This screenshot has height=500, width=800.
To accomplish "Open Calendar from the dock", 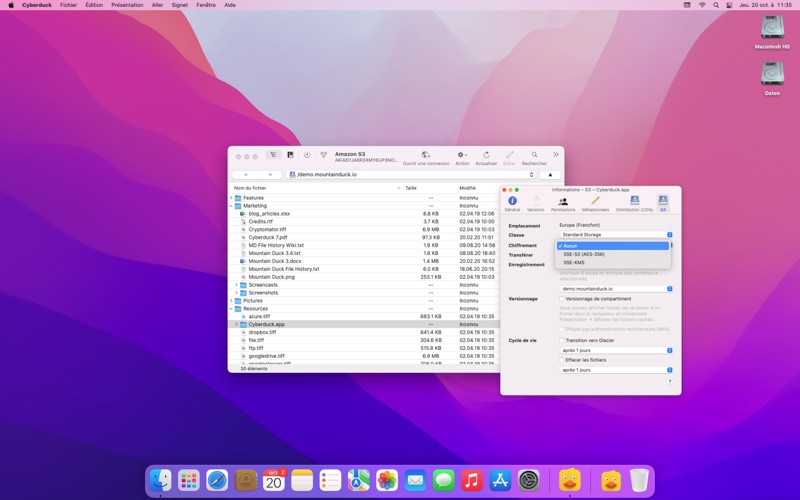I will [x=274, y=481].
